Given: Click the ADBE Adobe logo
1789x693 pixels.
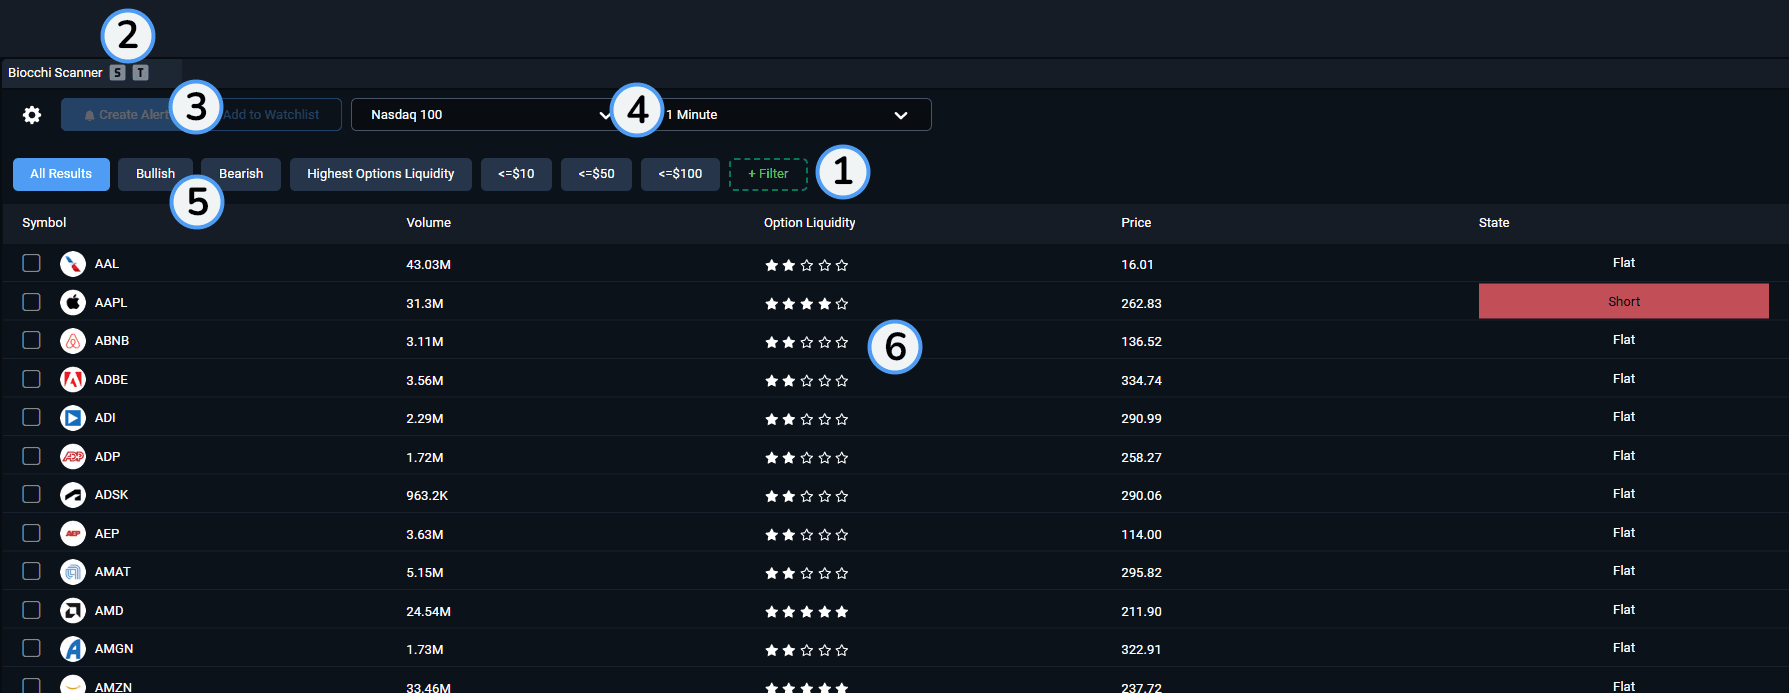Looking at the screenshot, I should [73, 379].
